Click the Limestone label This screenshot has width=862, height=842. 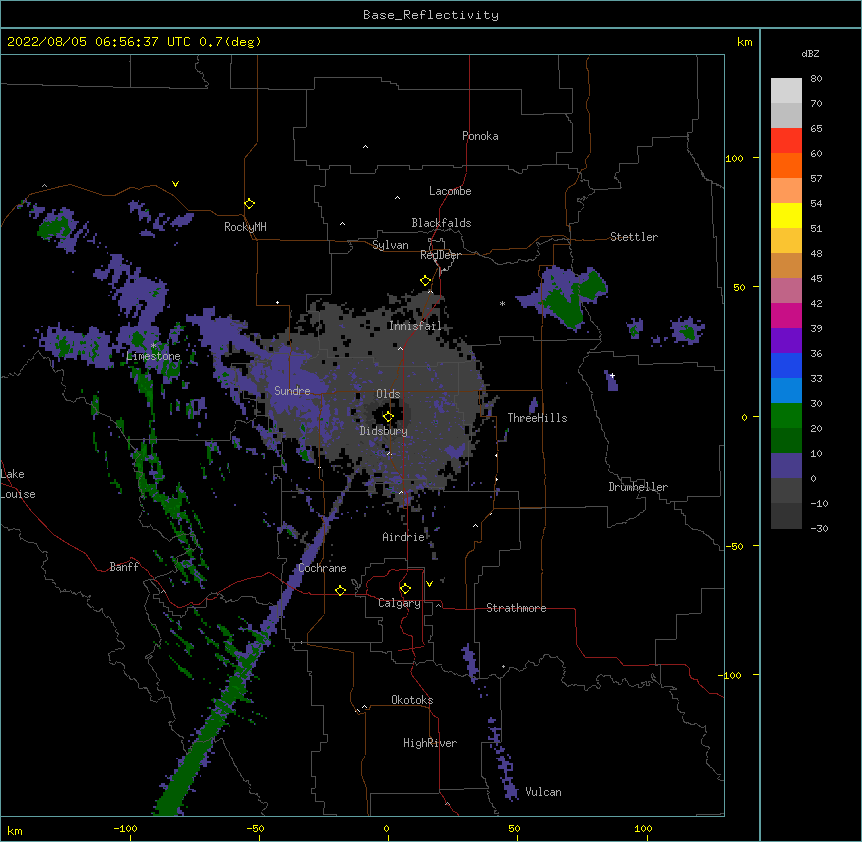click(x=153, y=356)
